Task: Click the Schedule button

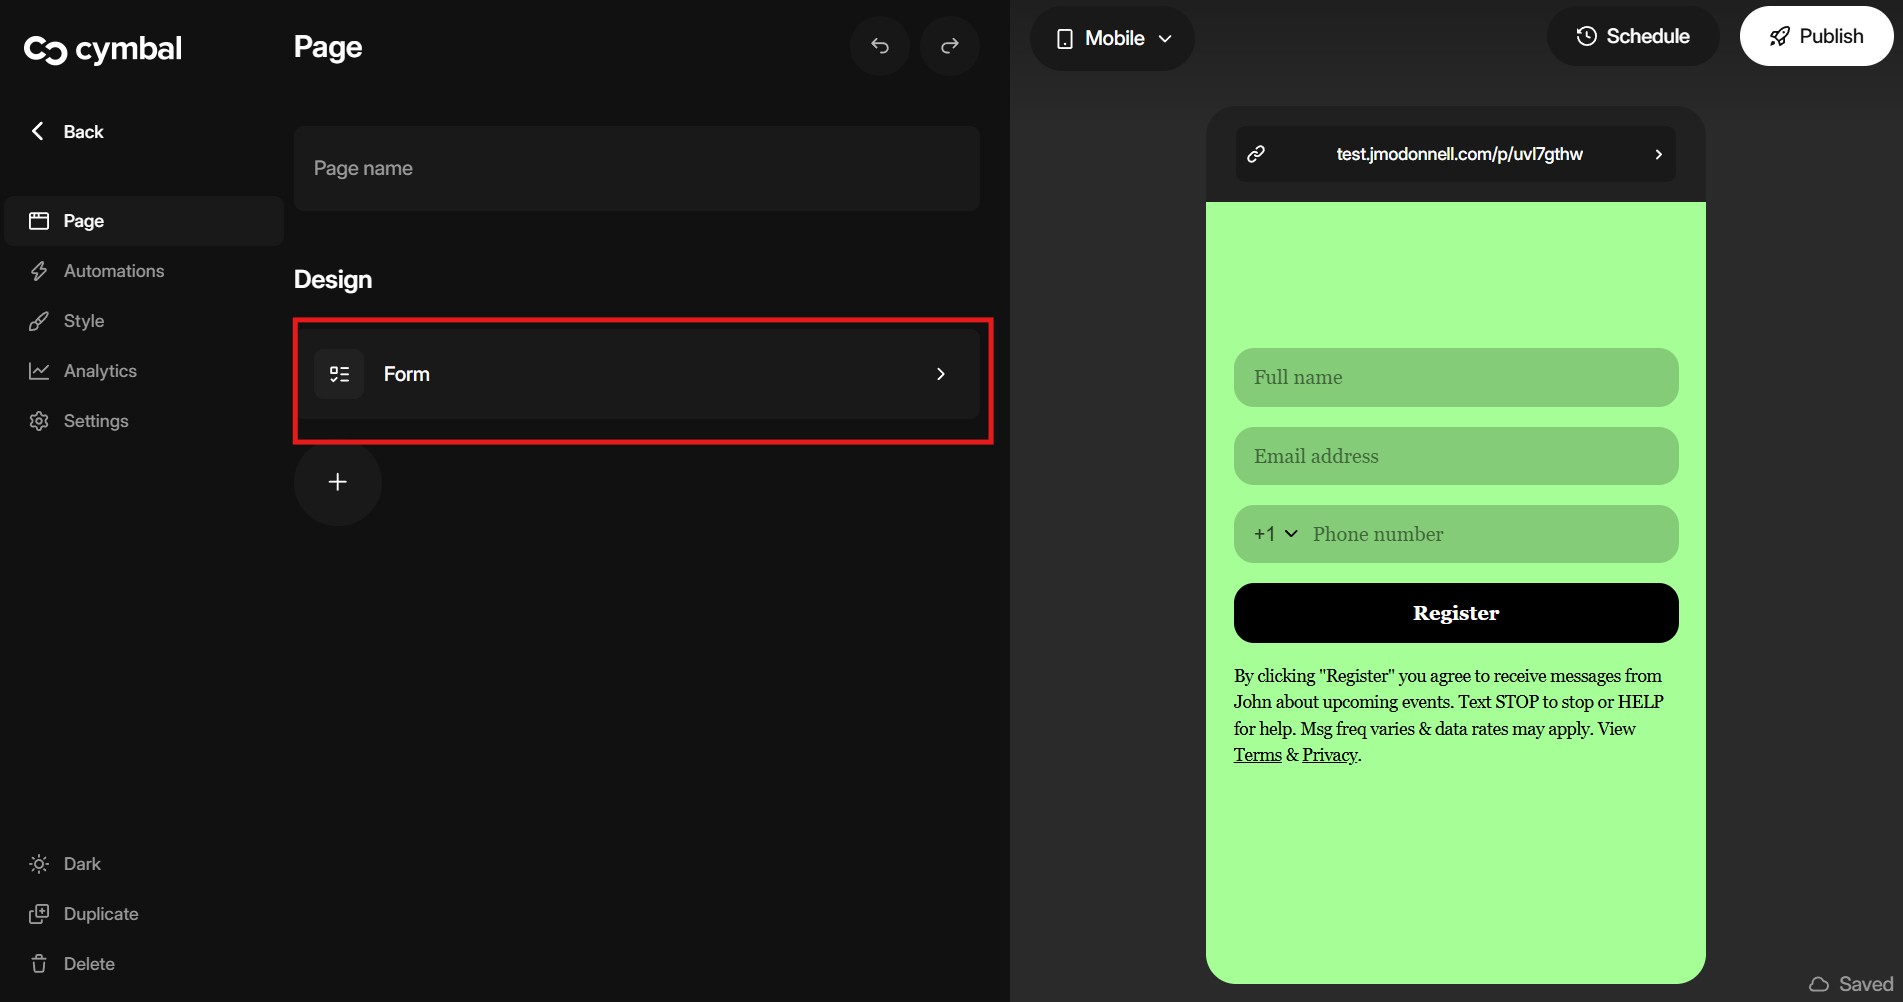Action: (x=1632, y=37)
